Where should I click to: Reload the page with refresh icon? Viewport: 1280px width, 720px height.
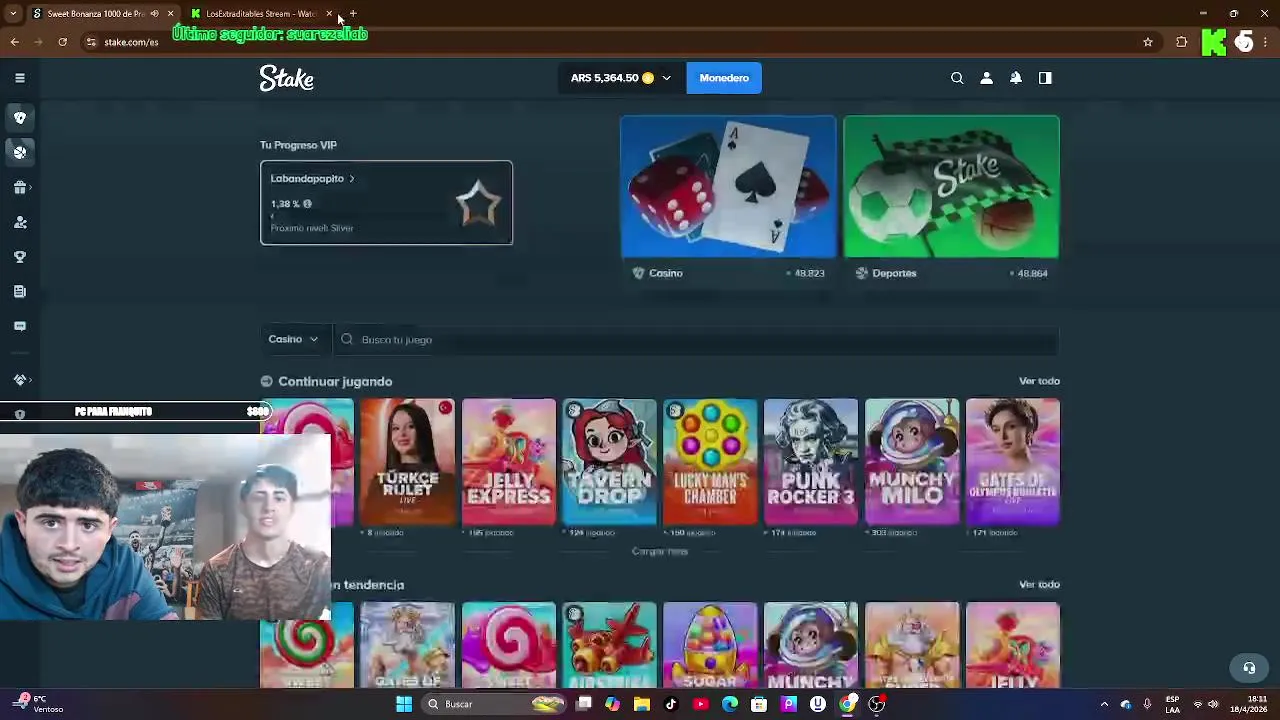[62, 42]
